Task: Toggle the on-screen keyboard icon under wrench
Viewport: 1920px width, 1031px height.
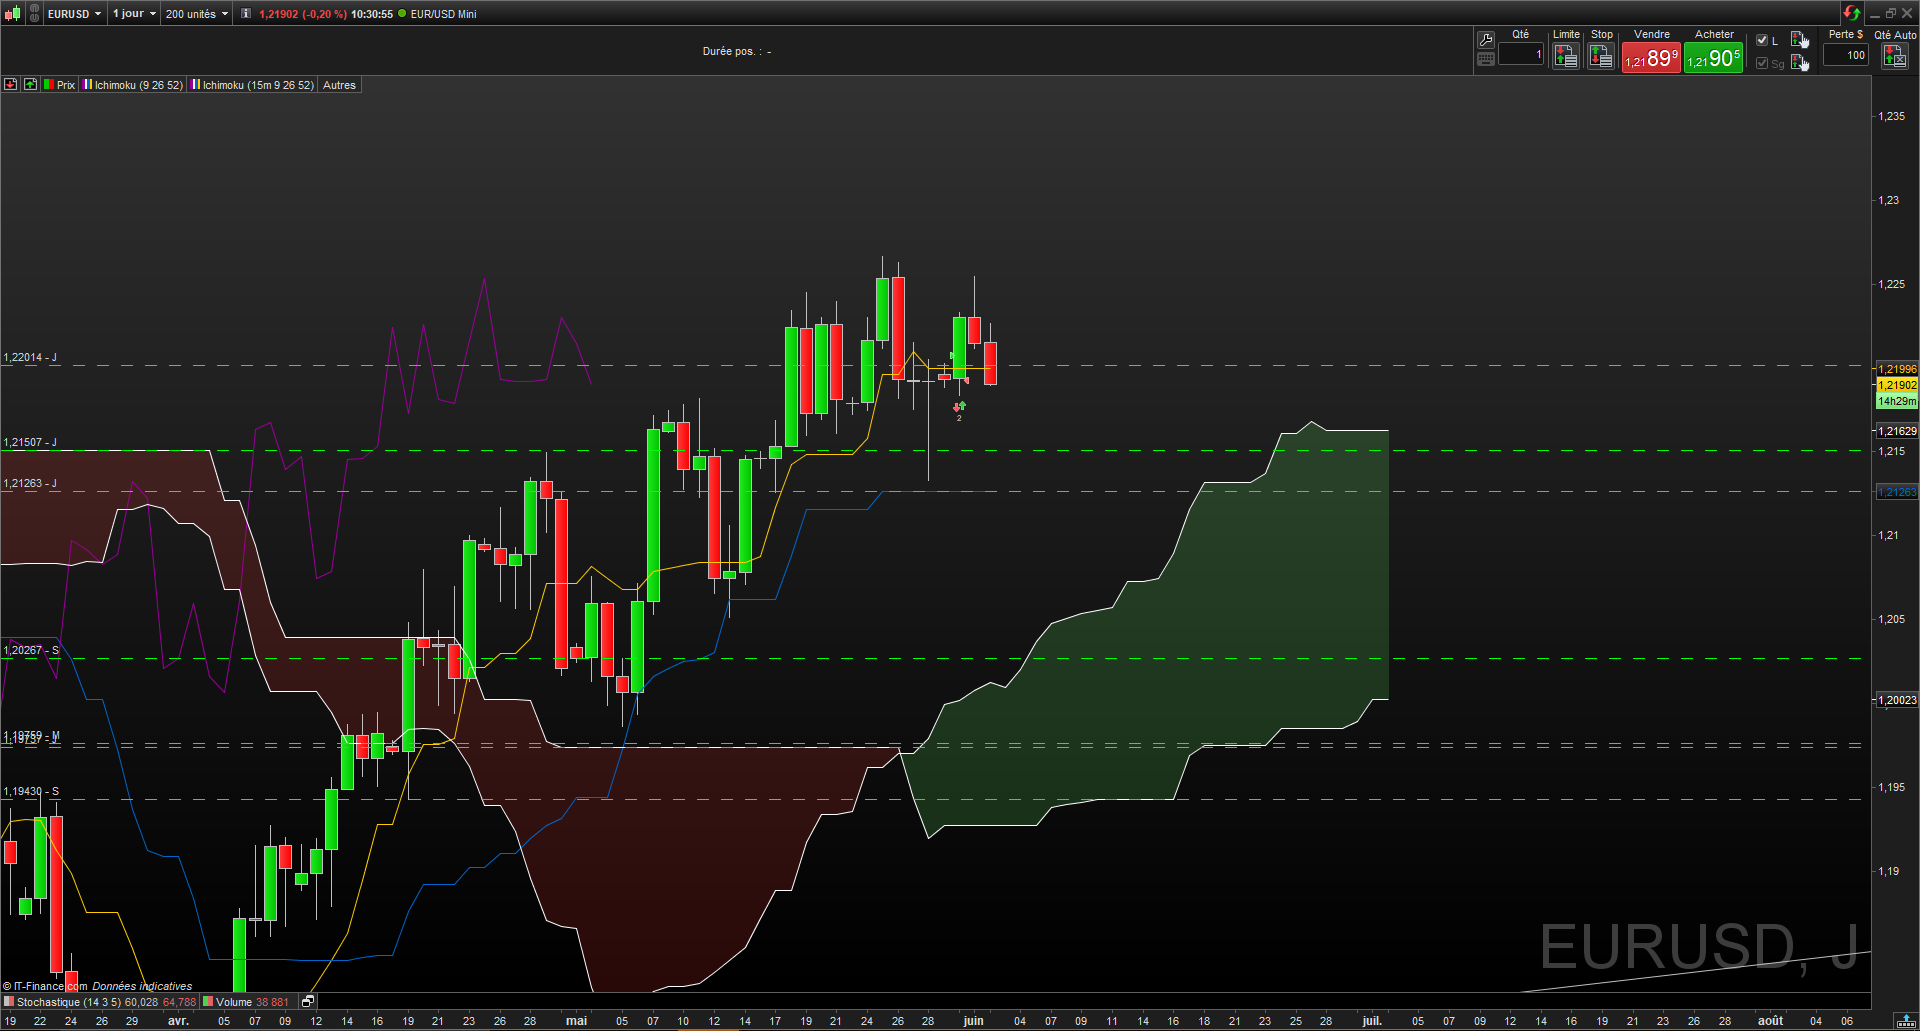Action: pyautogui.click(x=1486, y=59)
